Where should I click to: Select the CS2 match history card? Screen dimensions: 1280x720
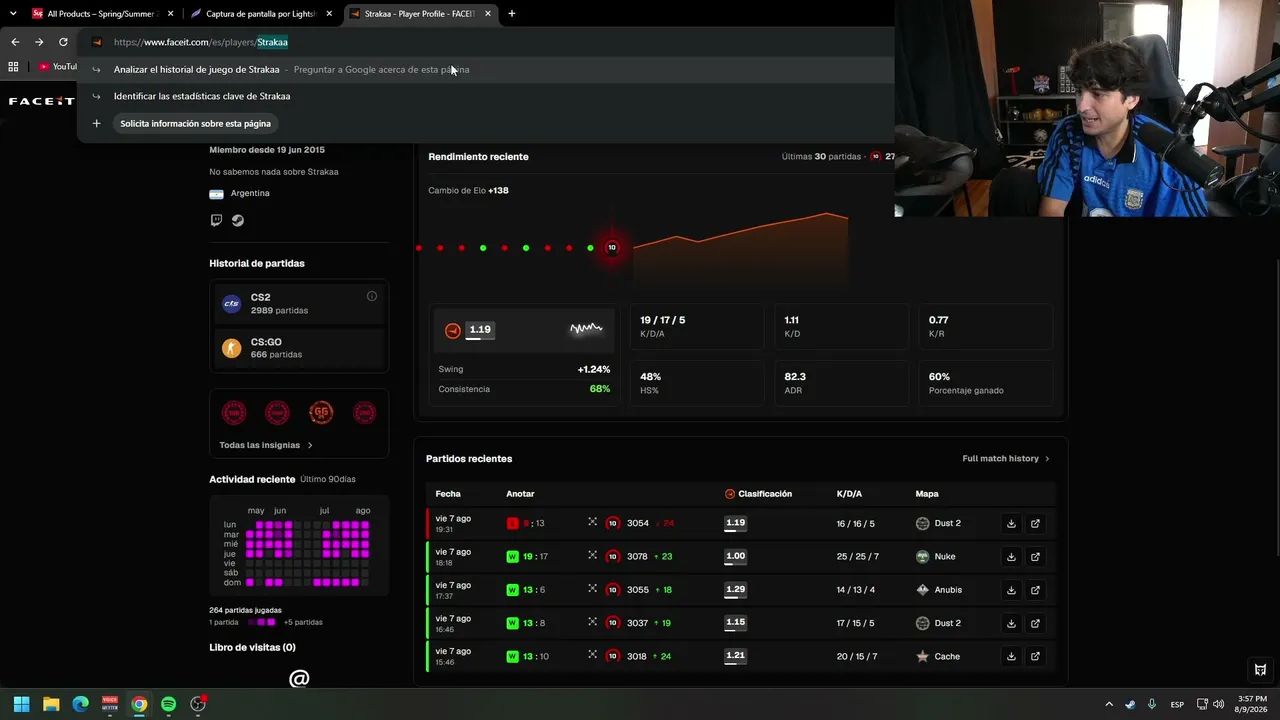click(x=299, y=303)
